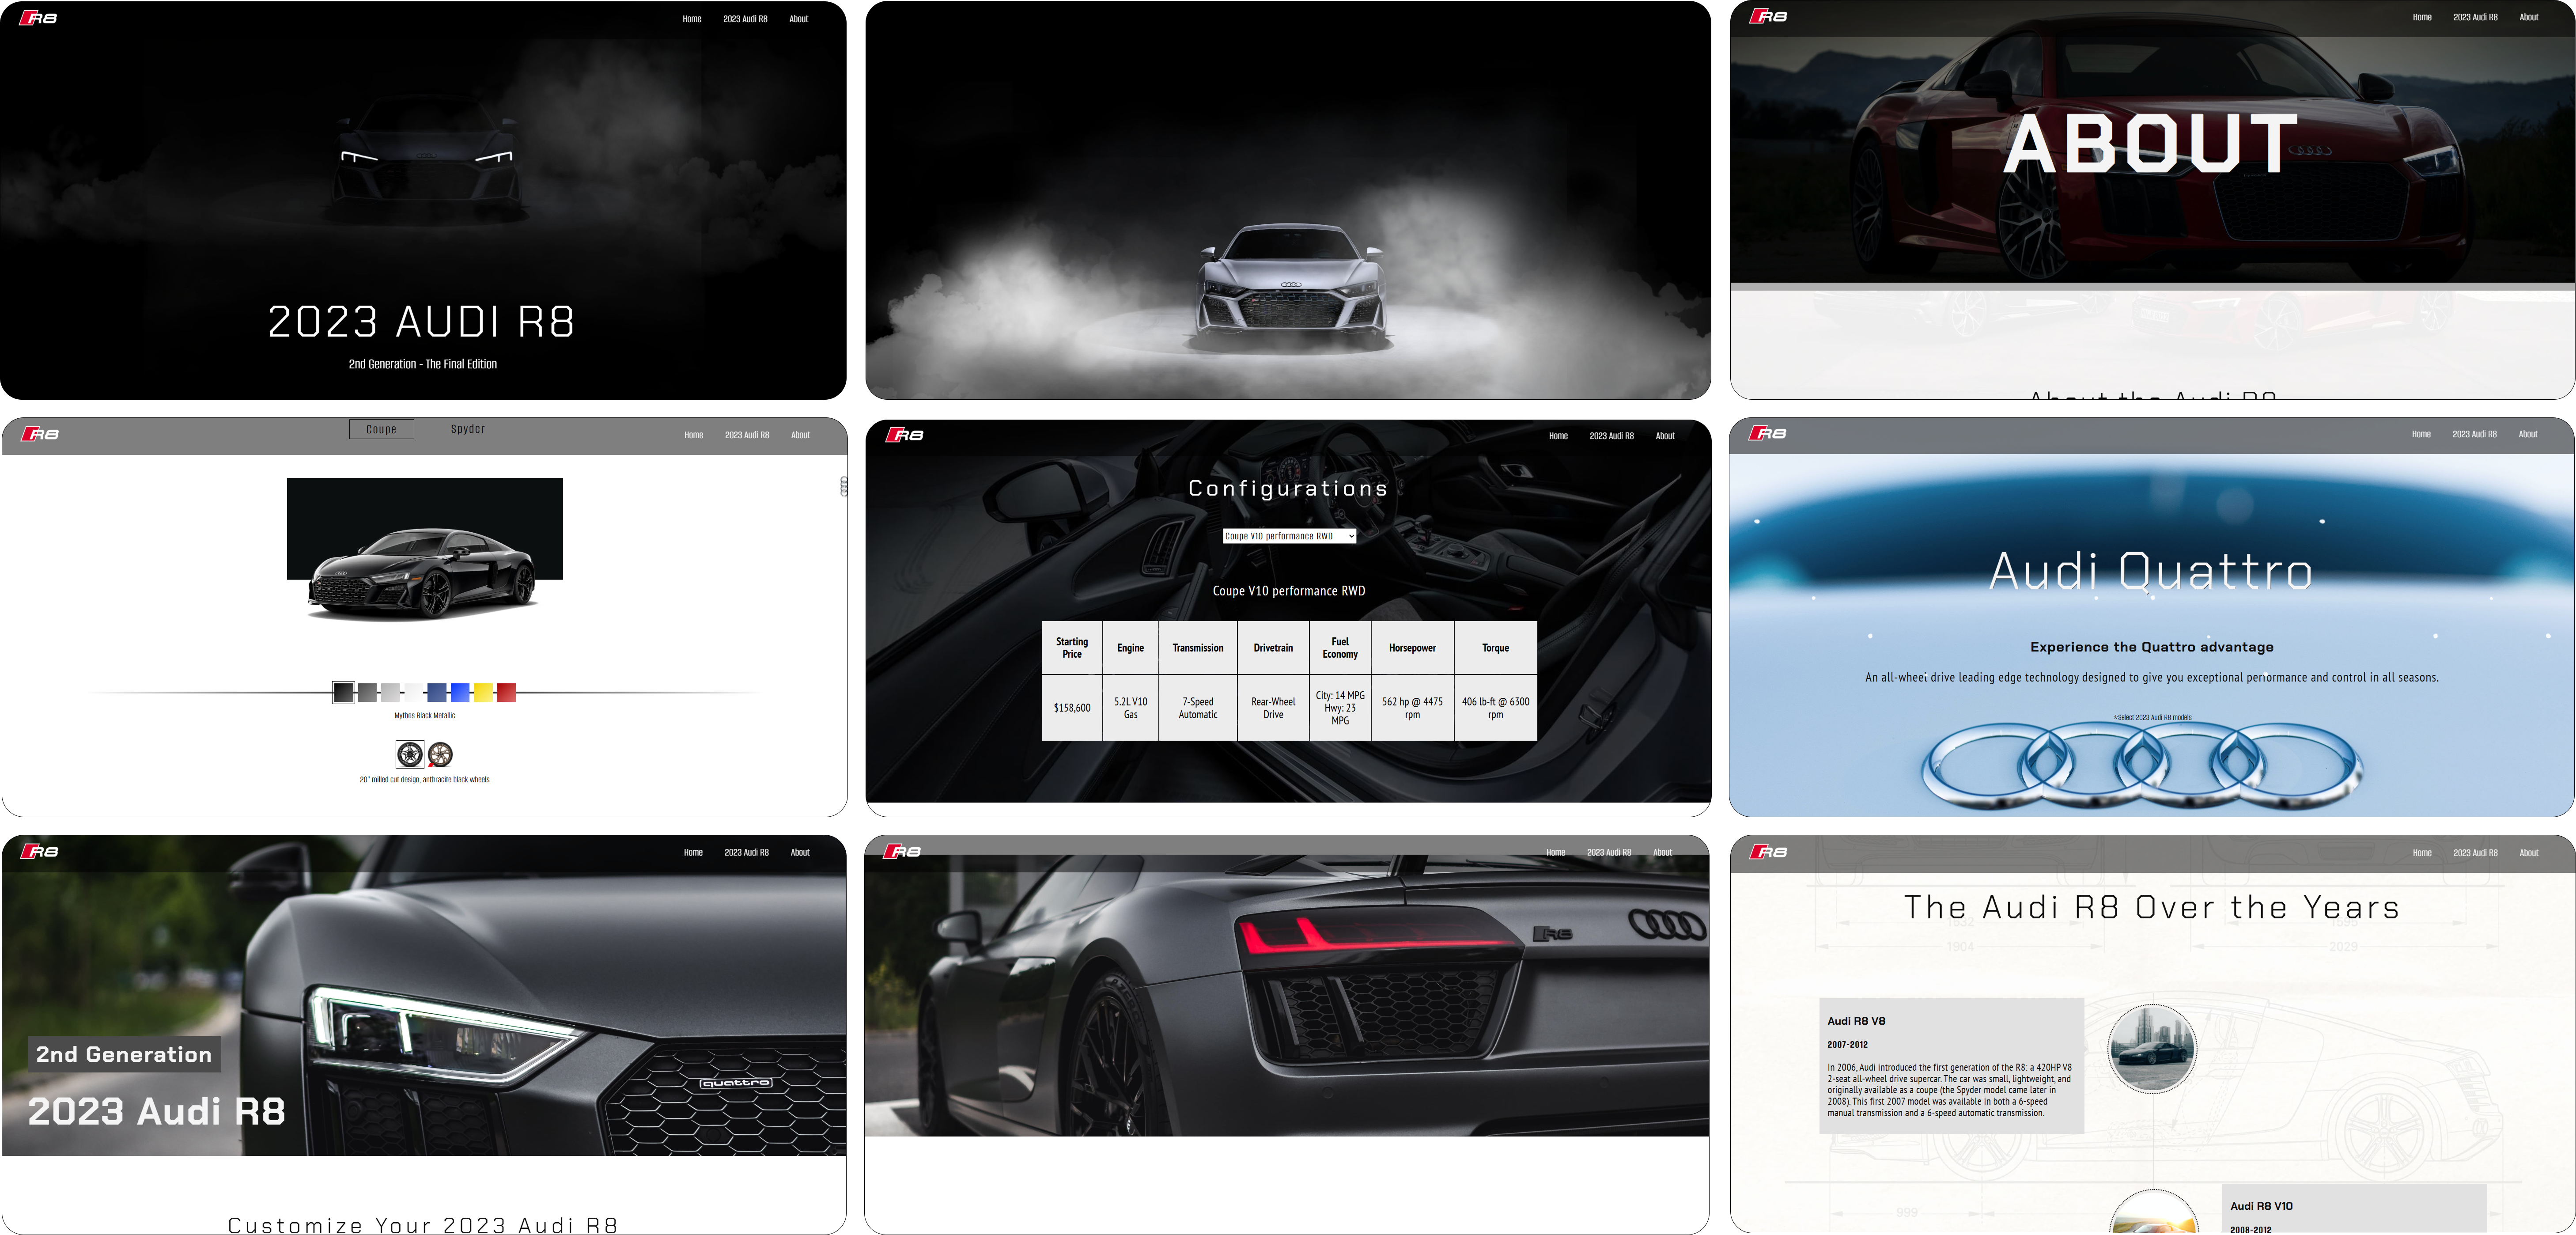Select the 2023 Audi R8 nav tab
This screenshot has height=1235, width=2576.
point(746,18)
